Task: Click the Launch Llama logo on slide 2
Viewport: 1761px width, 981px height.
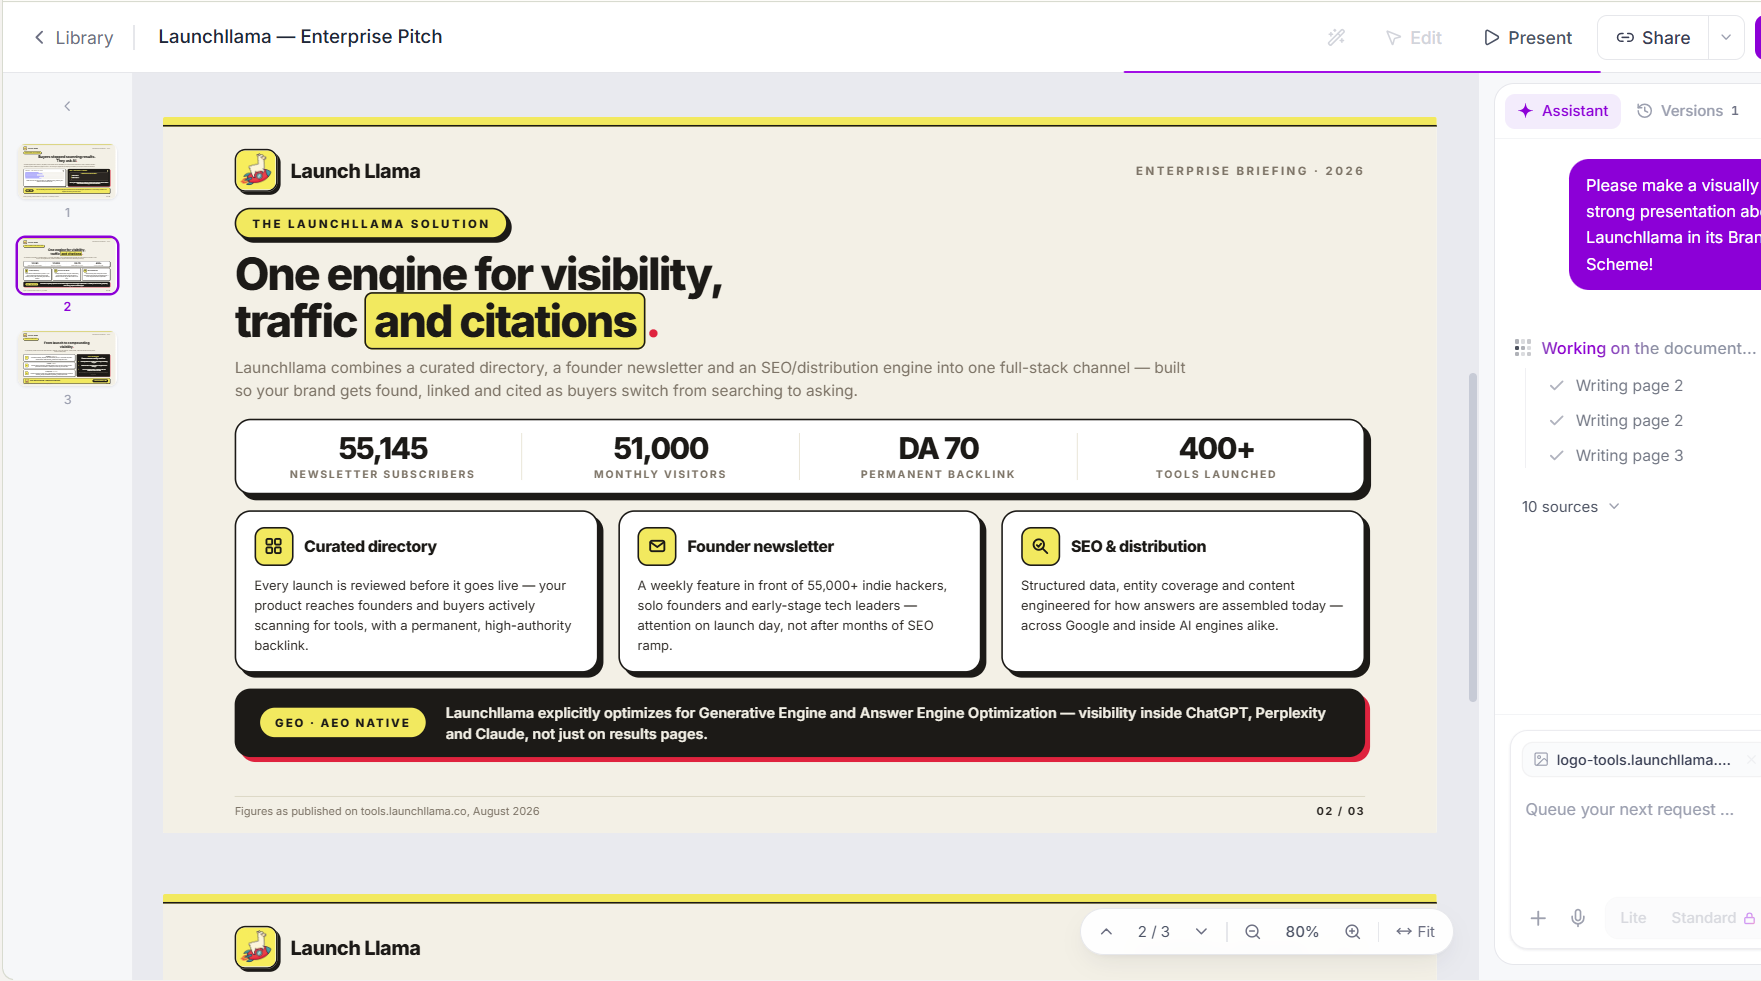Action: pos(257,171)
